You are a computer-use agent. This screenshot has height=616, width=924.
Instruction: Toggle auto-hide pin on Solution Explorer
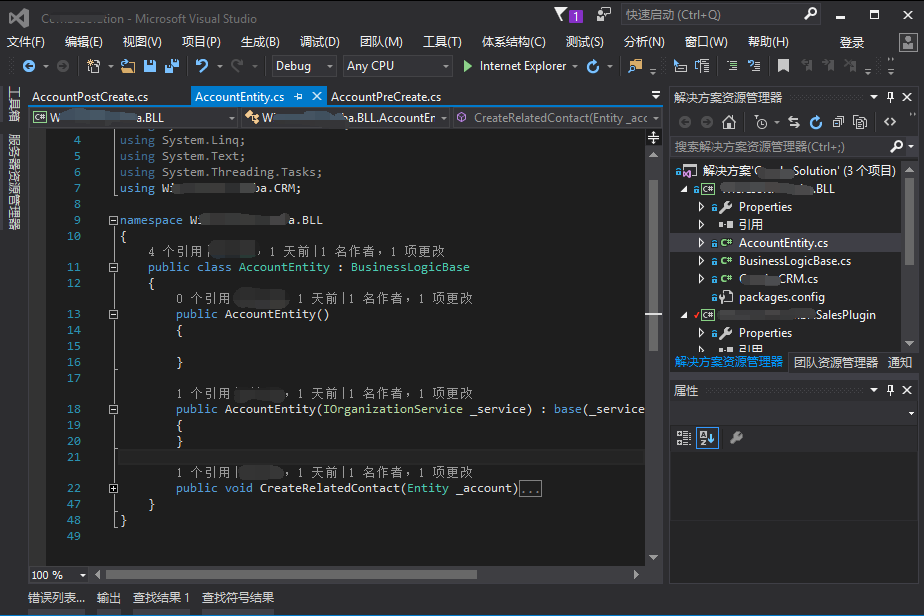[x=890, y=97]
